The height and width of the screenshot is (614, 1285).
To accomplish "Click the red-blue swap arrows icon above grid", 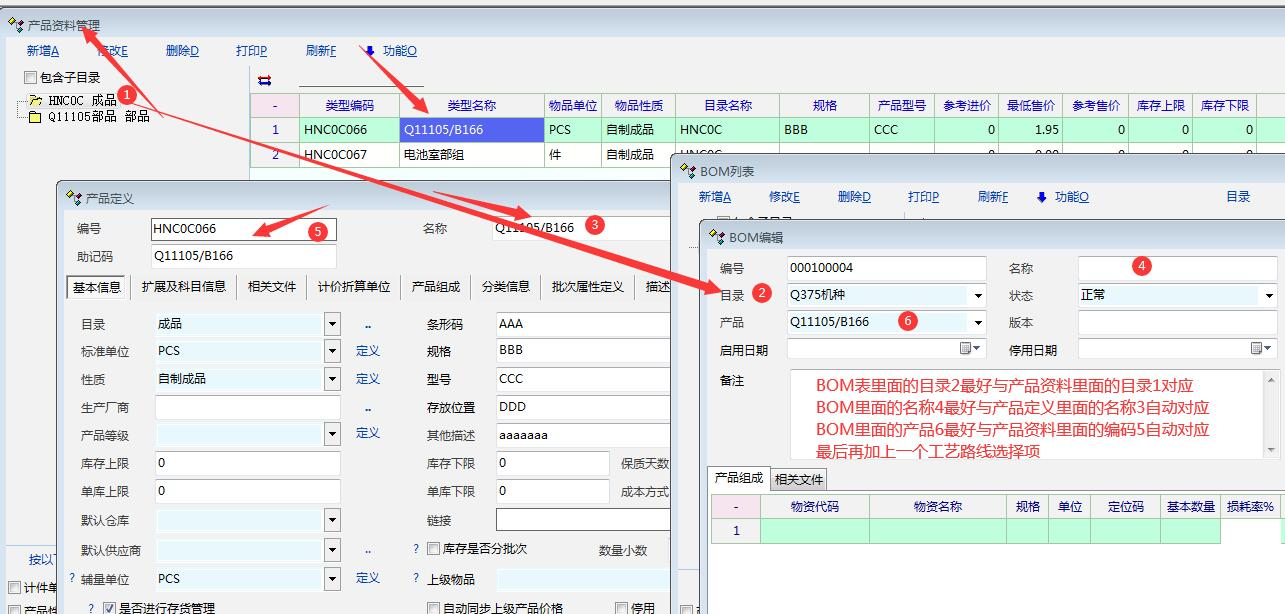I will [264, 80].
